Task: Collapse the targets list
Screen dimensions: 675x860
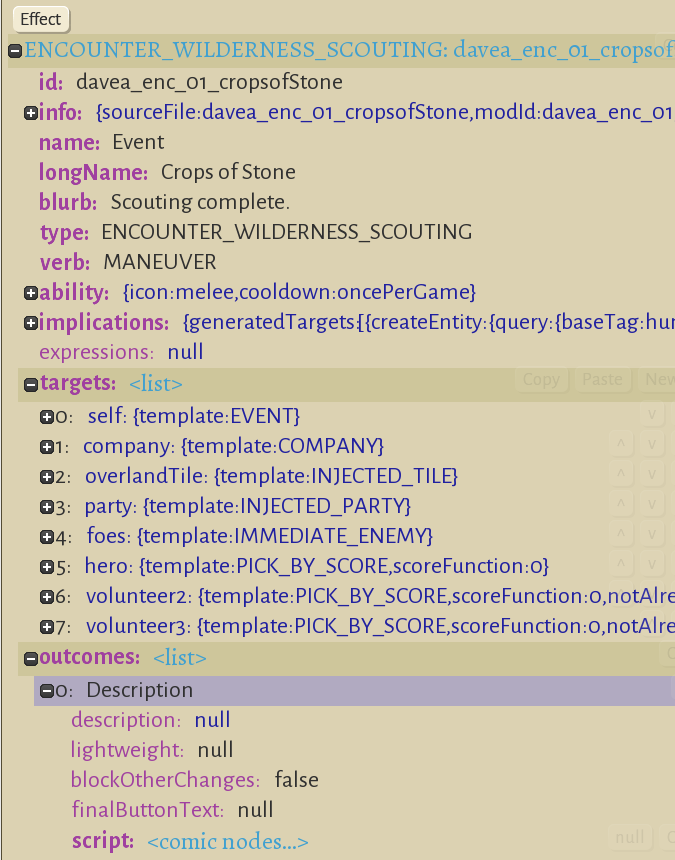Action: pos(30,383)
